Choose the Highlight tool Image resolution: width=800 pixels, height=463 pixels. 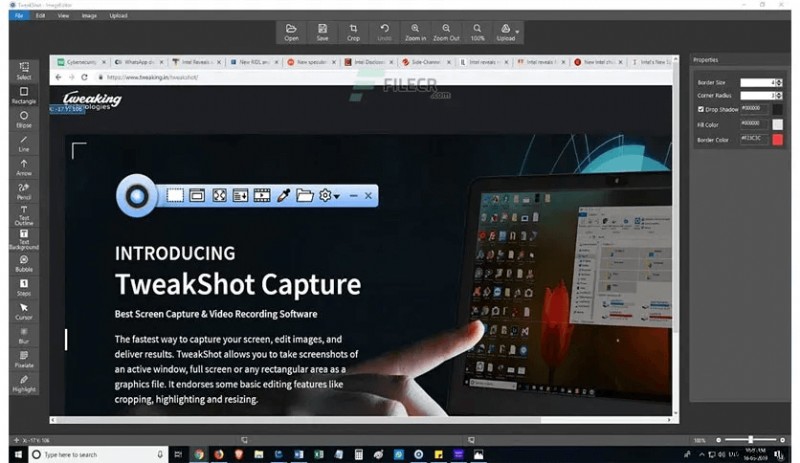(23, 383)
